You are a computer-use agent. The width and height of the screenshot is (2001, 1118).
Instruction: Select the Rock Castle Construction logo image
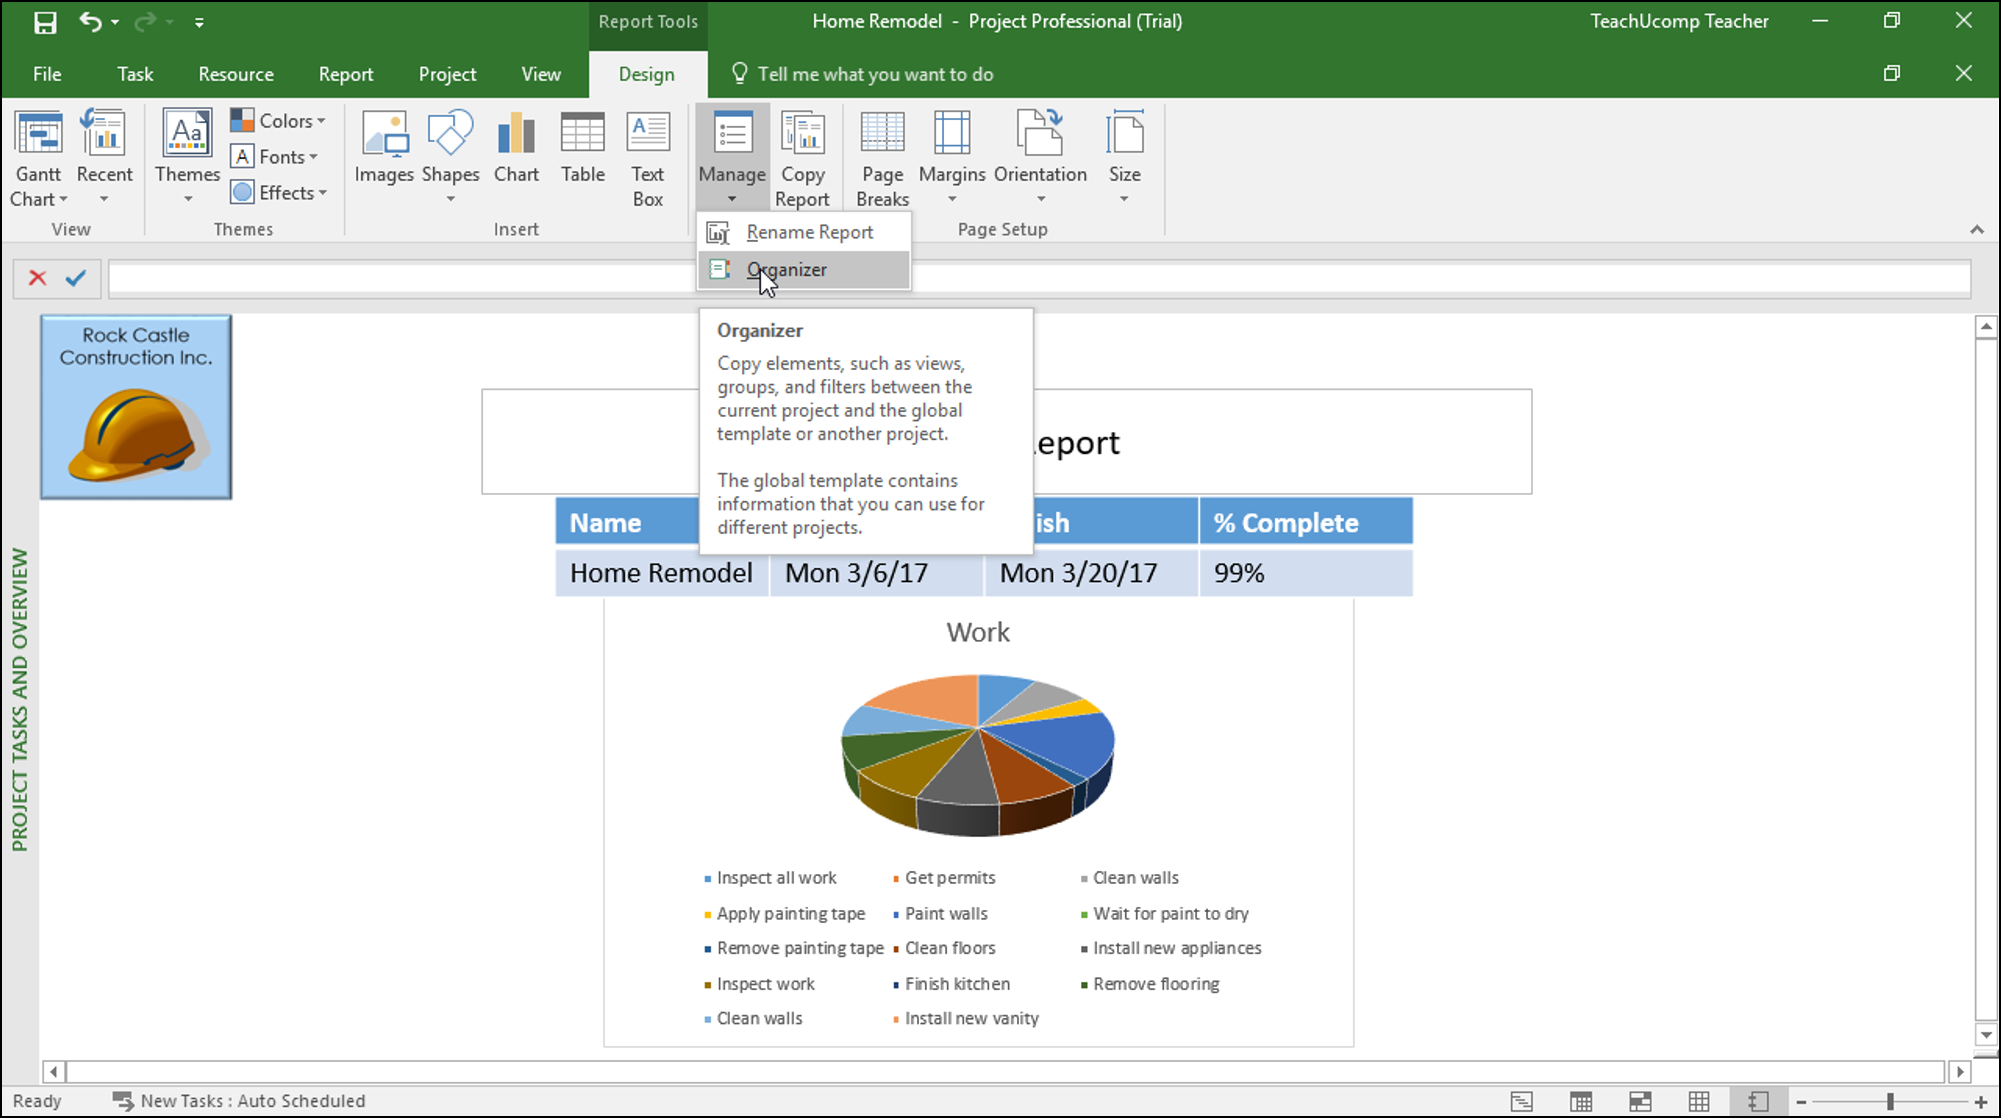(136, 407)
